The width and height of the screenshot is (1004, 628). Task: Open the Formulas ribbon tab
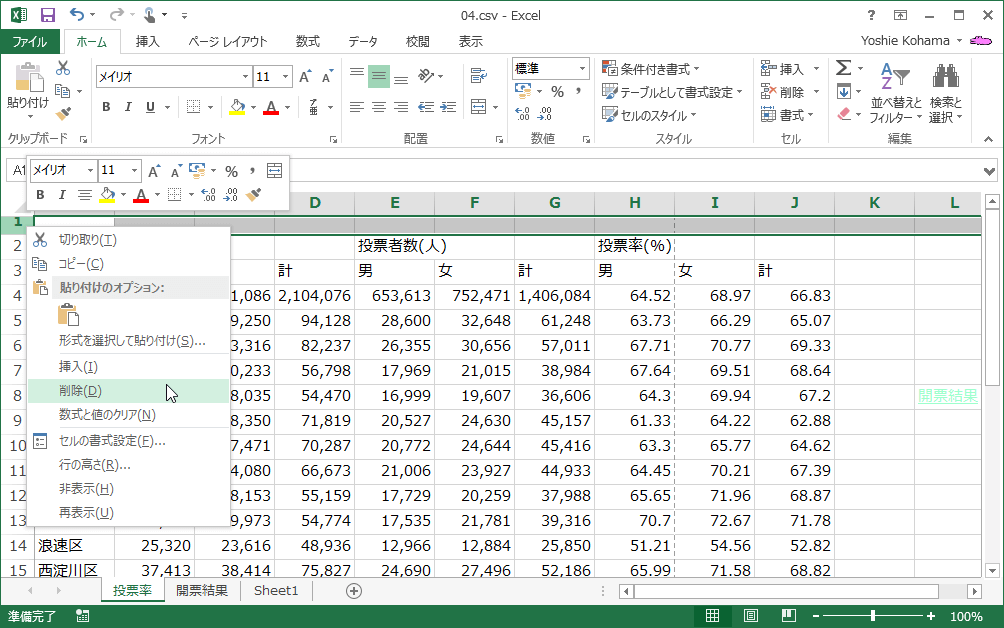point(307,42)
